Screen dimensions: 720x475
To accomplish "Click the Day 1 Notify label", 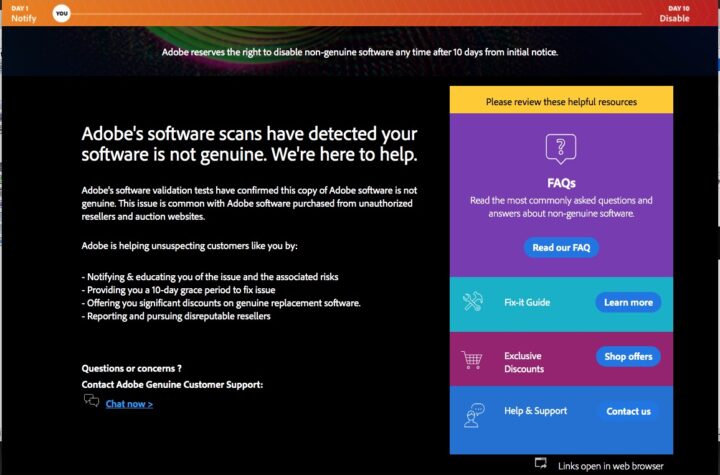I will 23,14.
